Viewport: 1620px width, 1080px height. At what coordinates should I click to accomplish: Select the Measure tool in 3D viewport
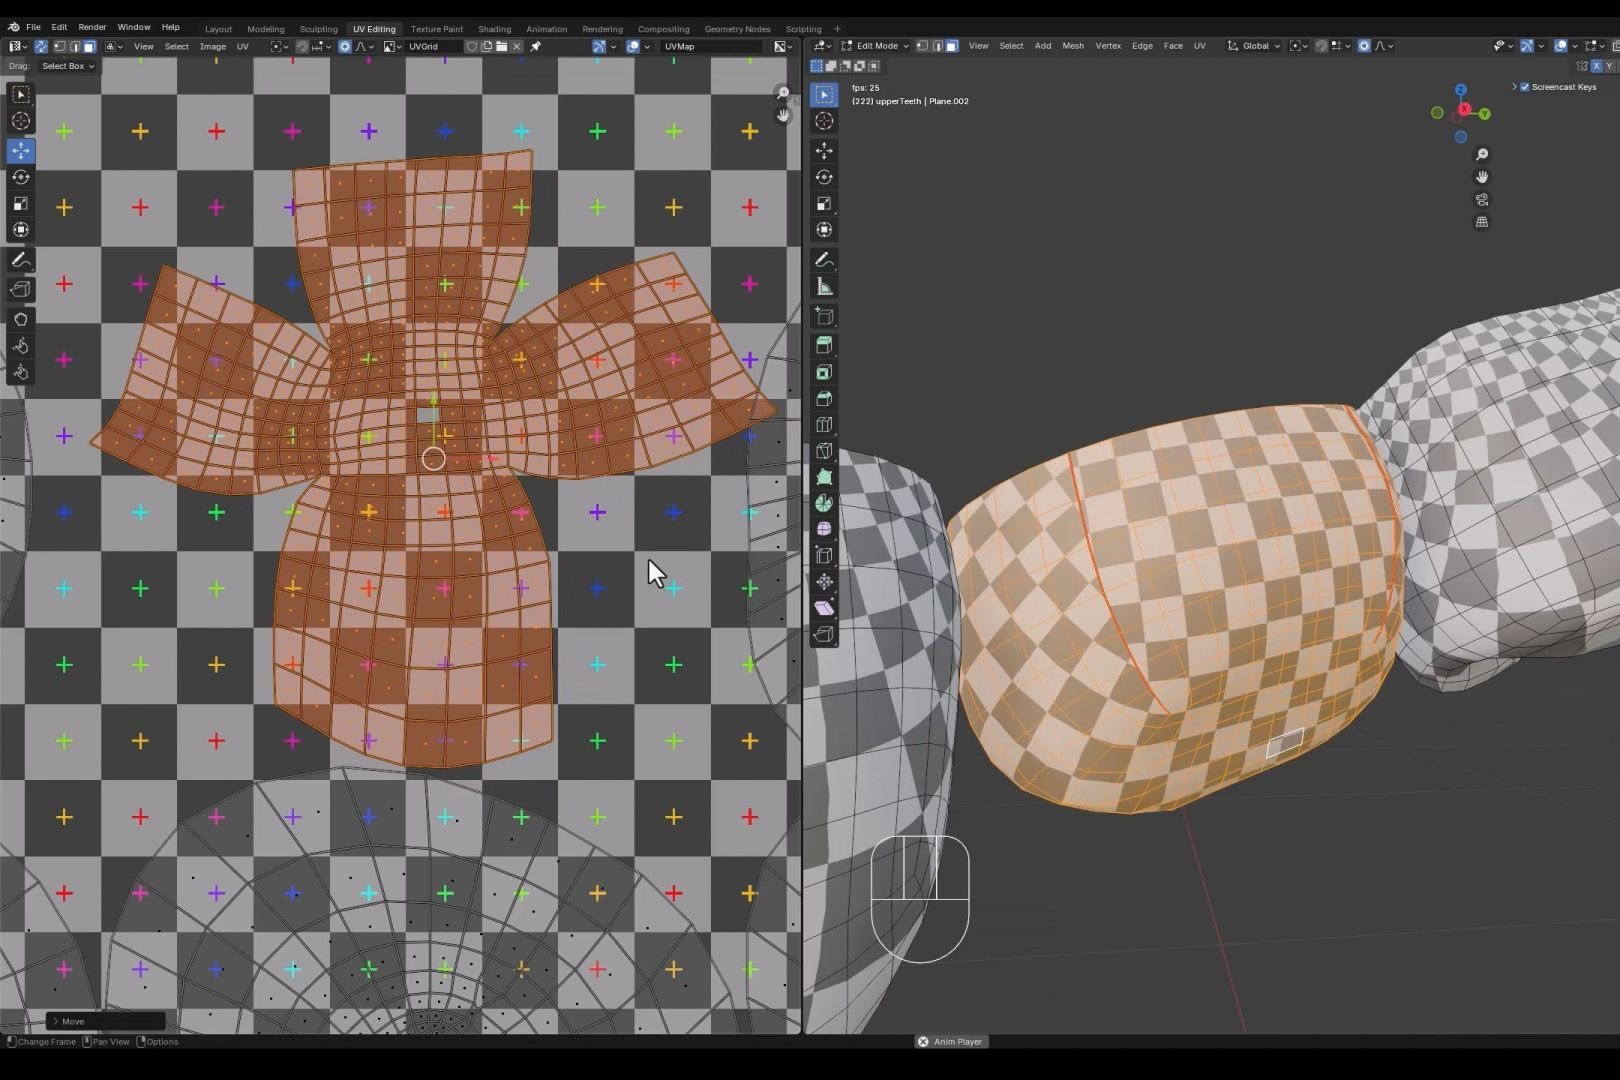[824, 287]
